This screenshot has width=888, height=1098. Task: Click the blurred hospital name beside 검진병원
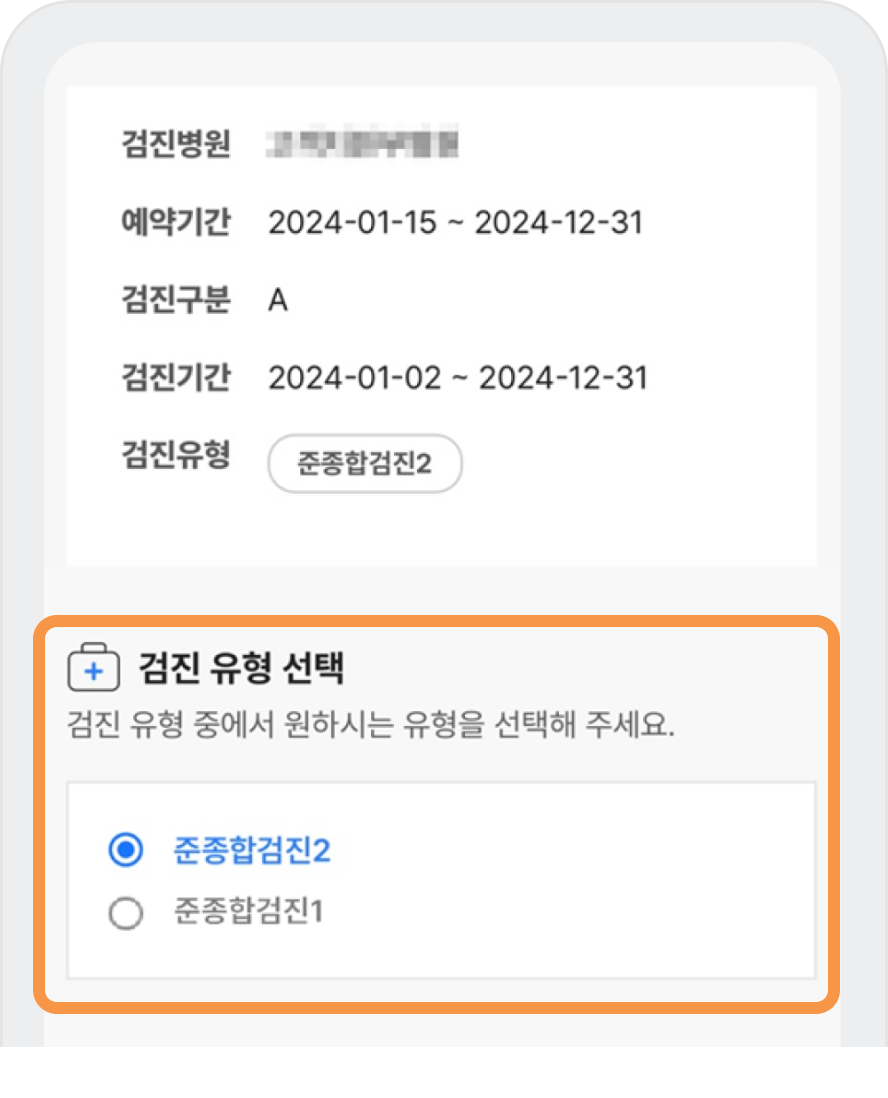point(362,144)
